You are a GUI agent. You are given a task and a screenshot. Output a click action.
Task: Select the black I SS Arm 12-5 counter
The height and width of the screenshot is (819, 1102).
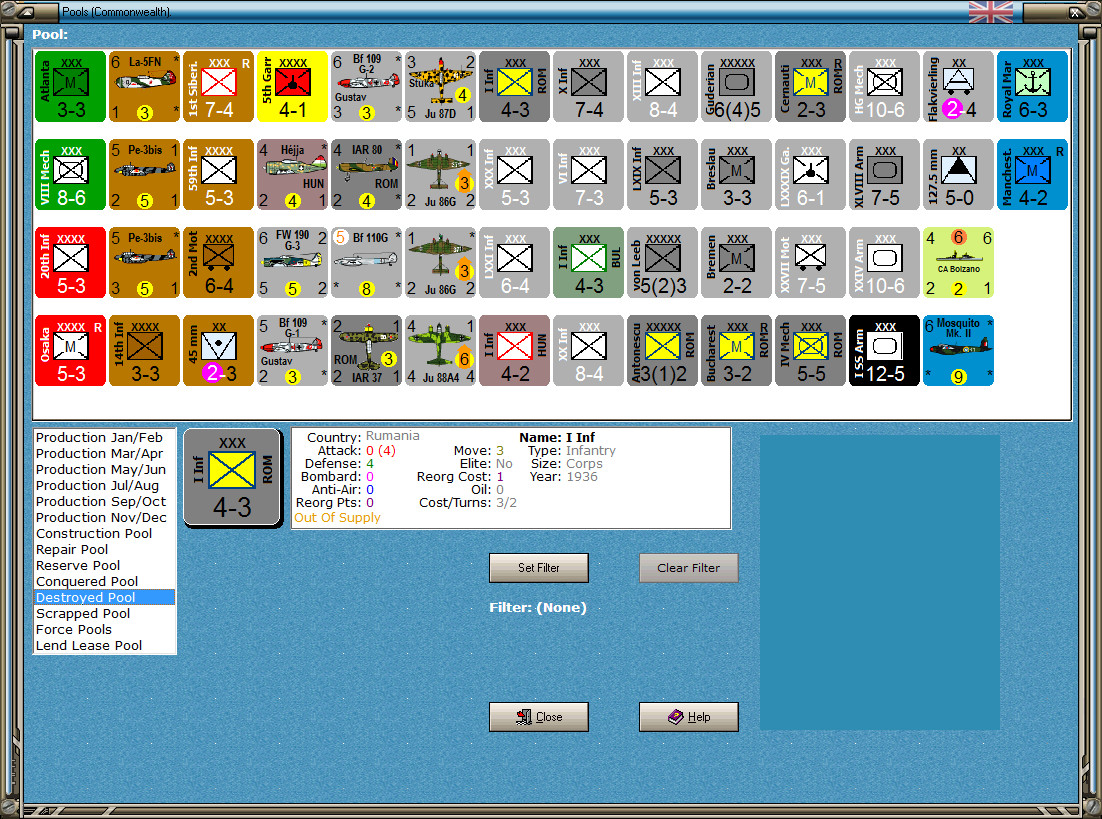[x=884, y=350]
